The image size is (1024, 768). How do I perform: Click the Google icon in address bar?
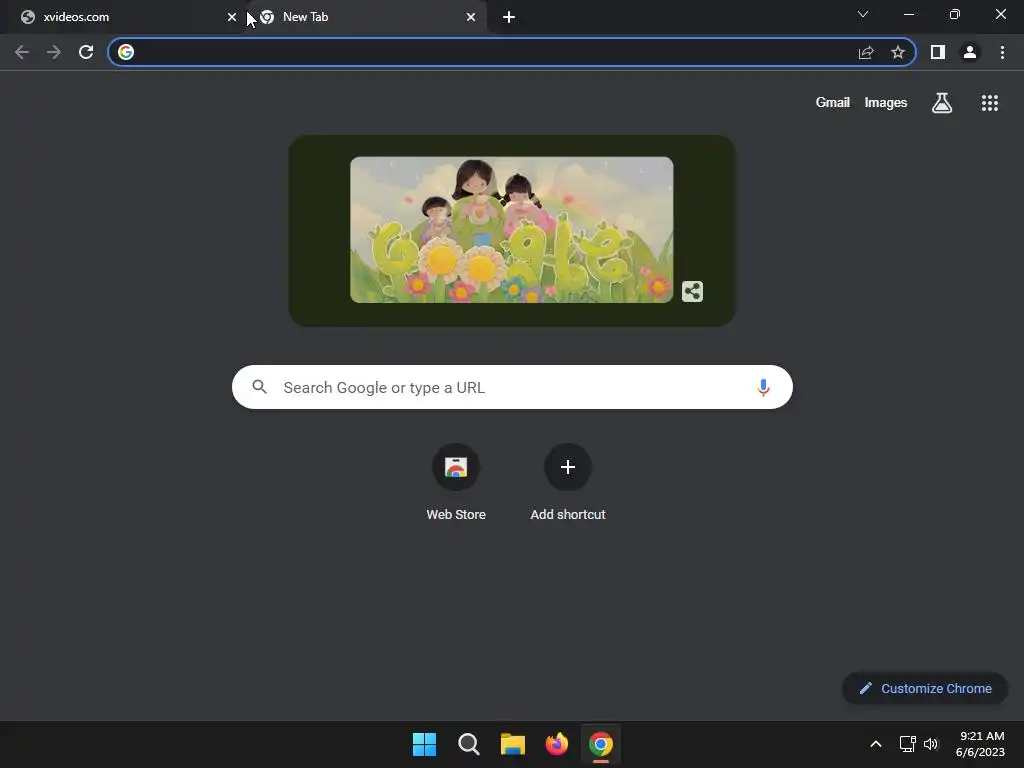click(x=126, y=52)
